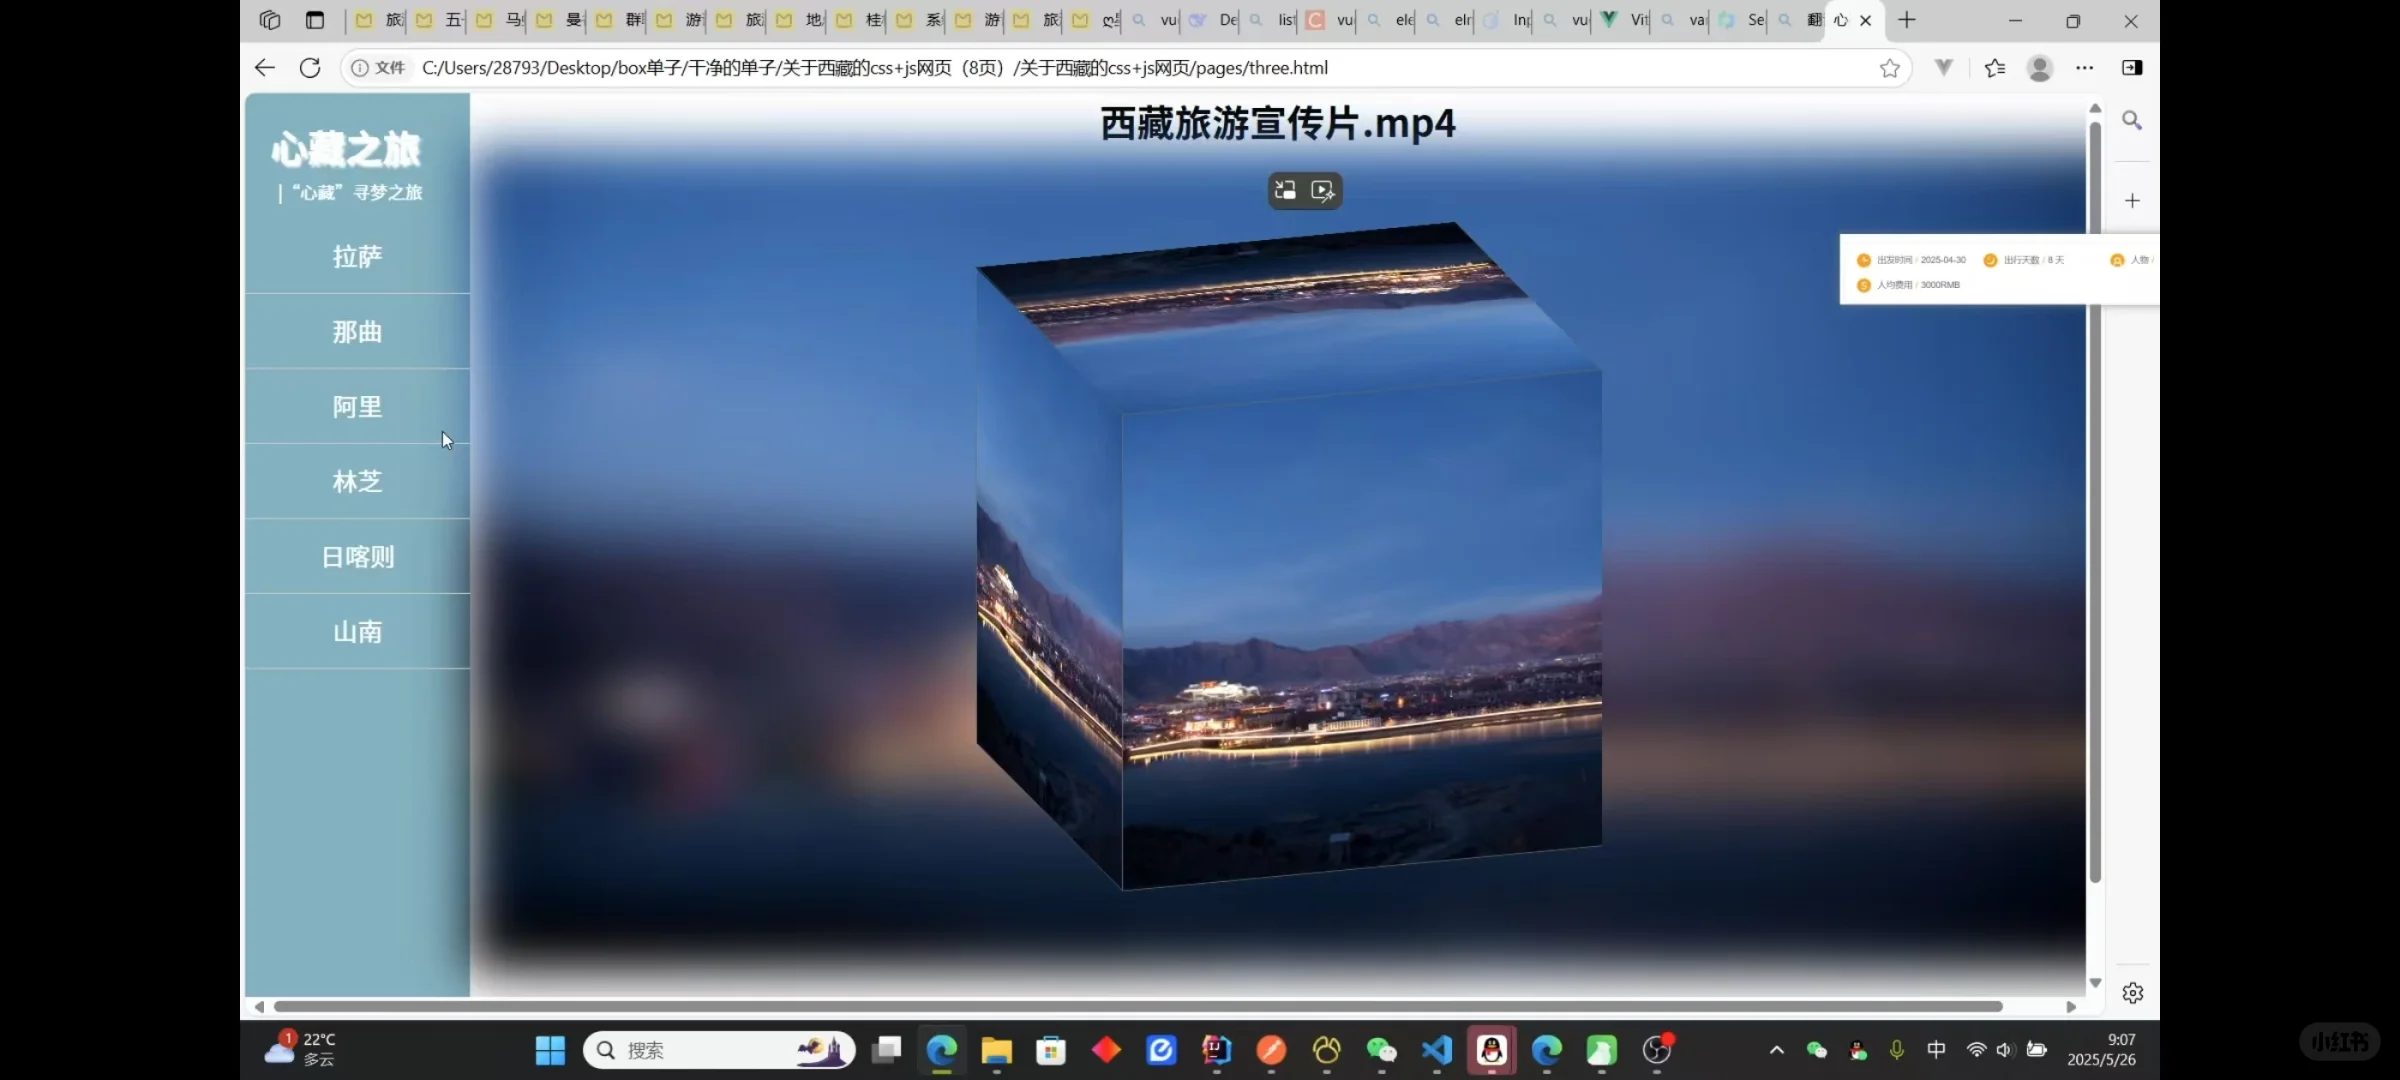Launch Visual Studio Code from taskbar
Image resolution: width=2400 pixels, height=1080 pixels.
[x=1435, y=1051]
